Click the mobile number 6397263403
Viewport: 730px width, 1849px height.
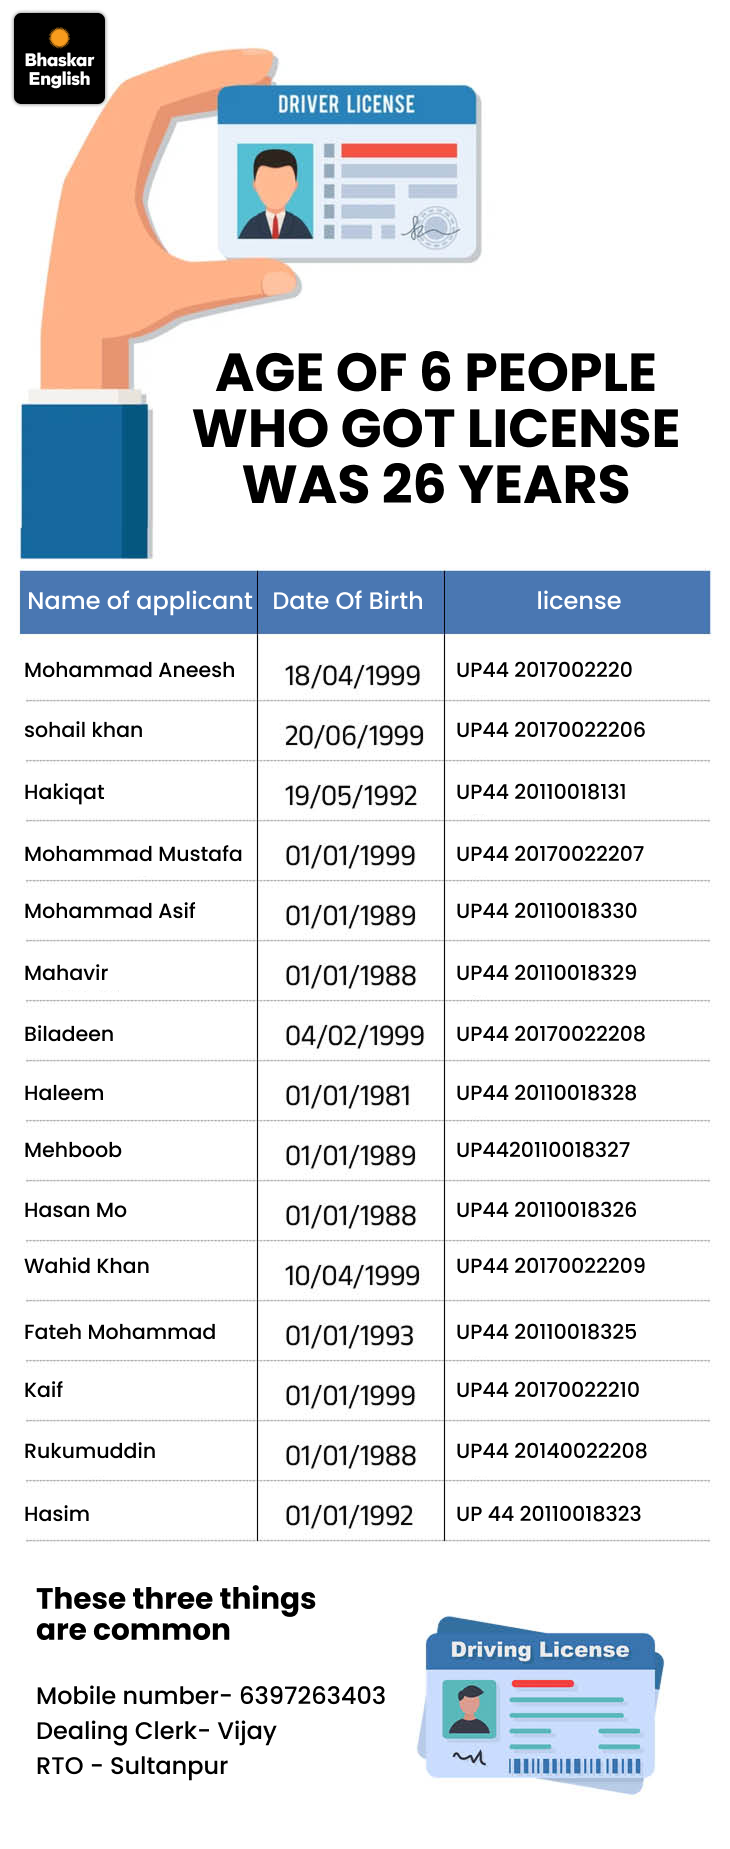pos(312,1696)
